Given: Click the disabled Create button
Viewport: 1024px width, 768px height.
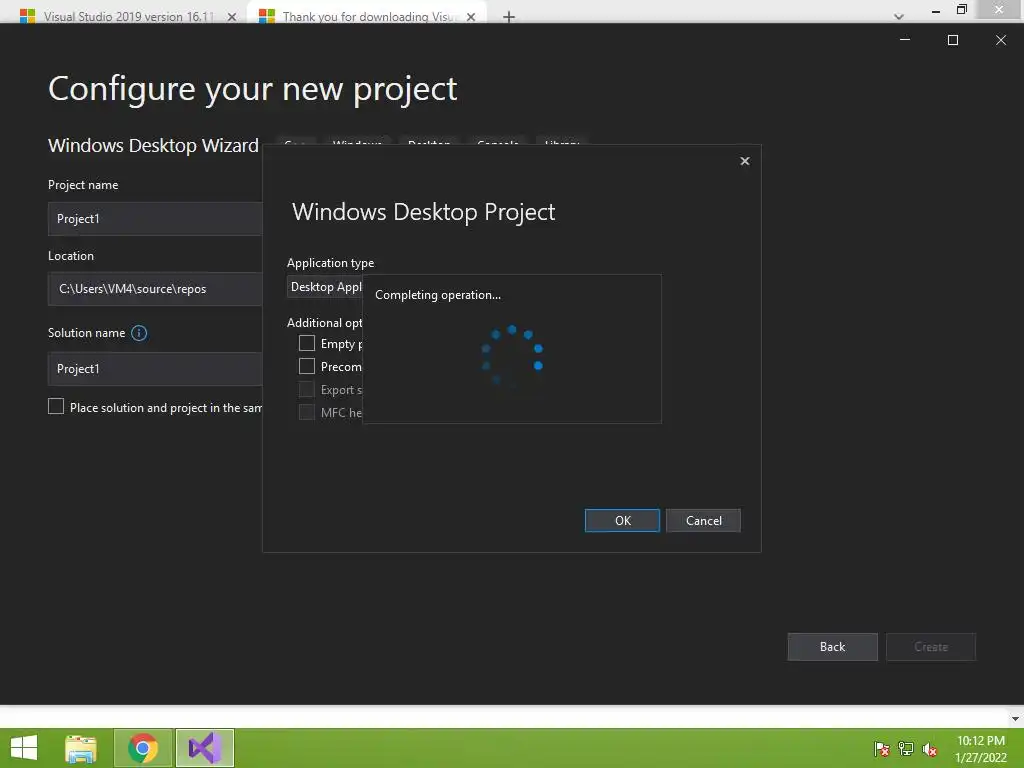Looking at the screenshot, I should click(931, 647).
